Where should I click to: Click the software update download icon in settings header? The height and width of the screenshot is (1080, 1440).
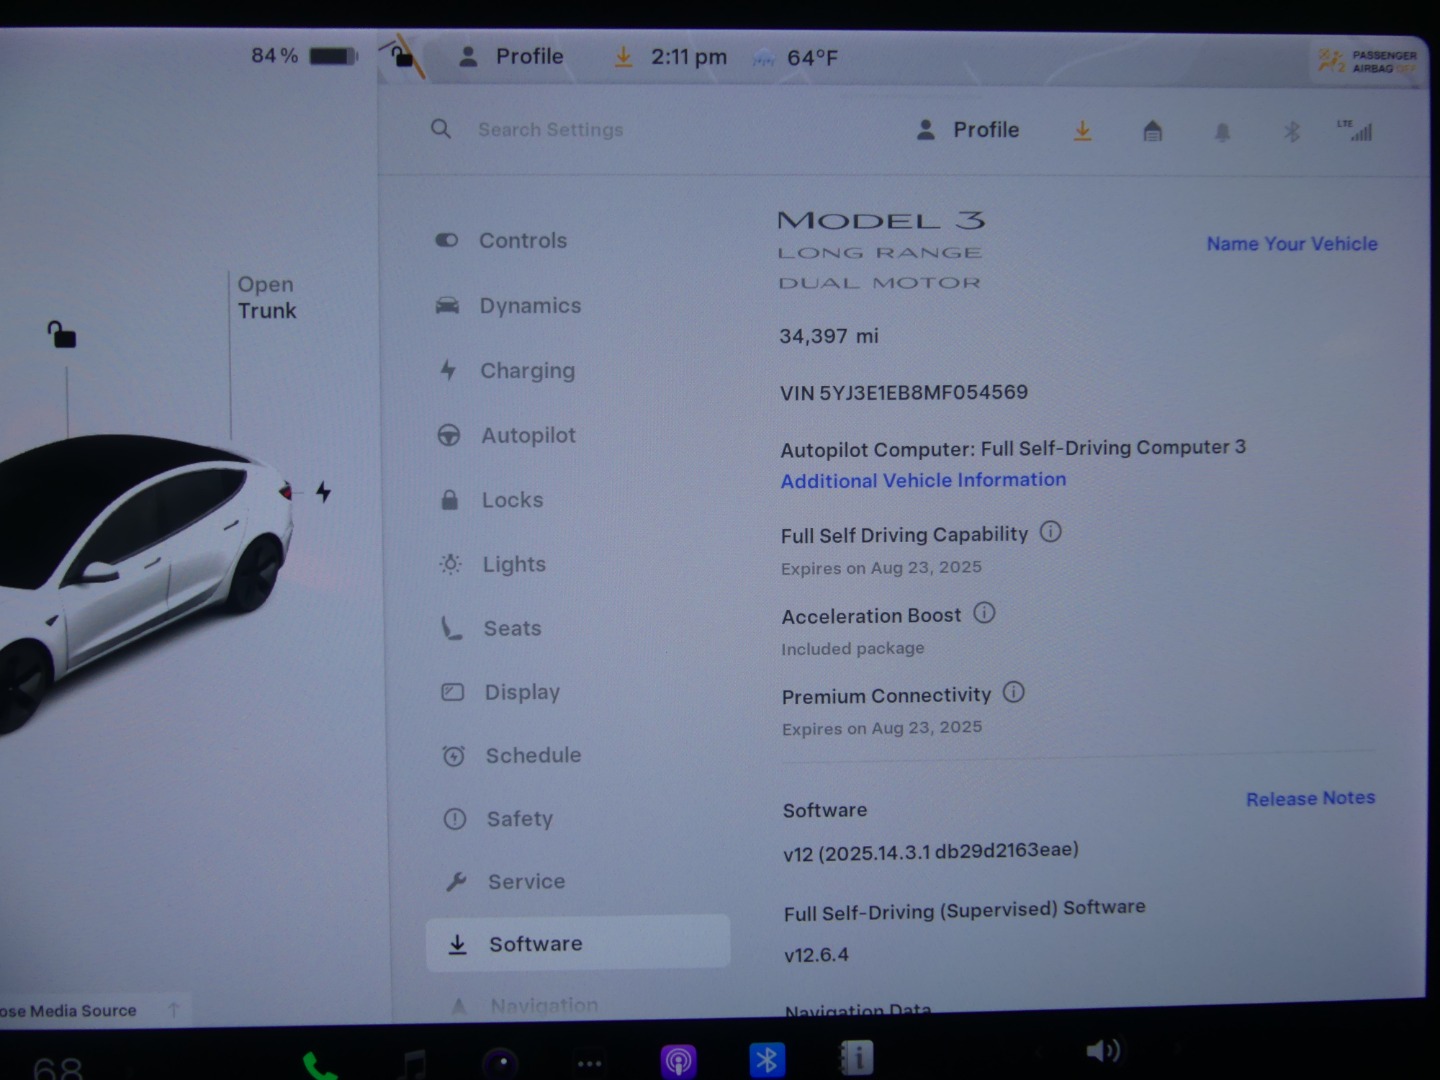[x=1082, y=131]
